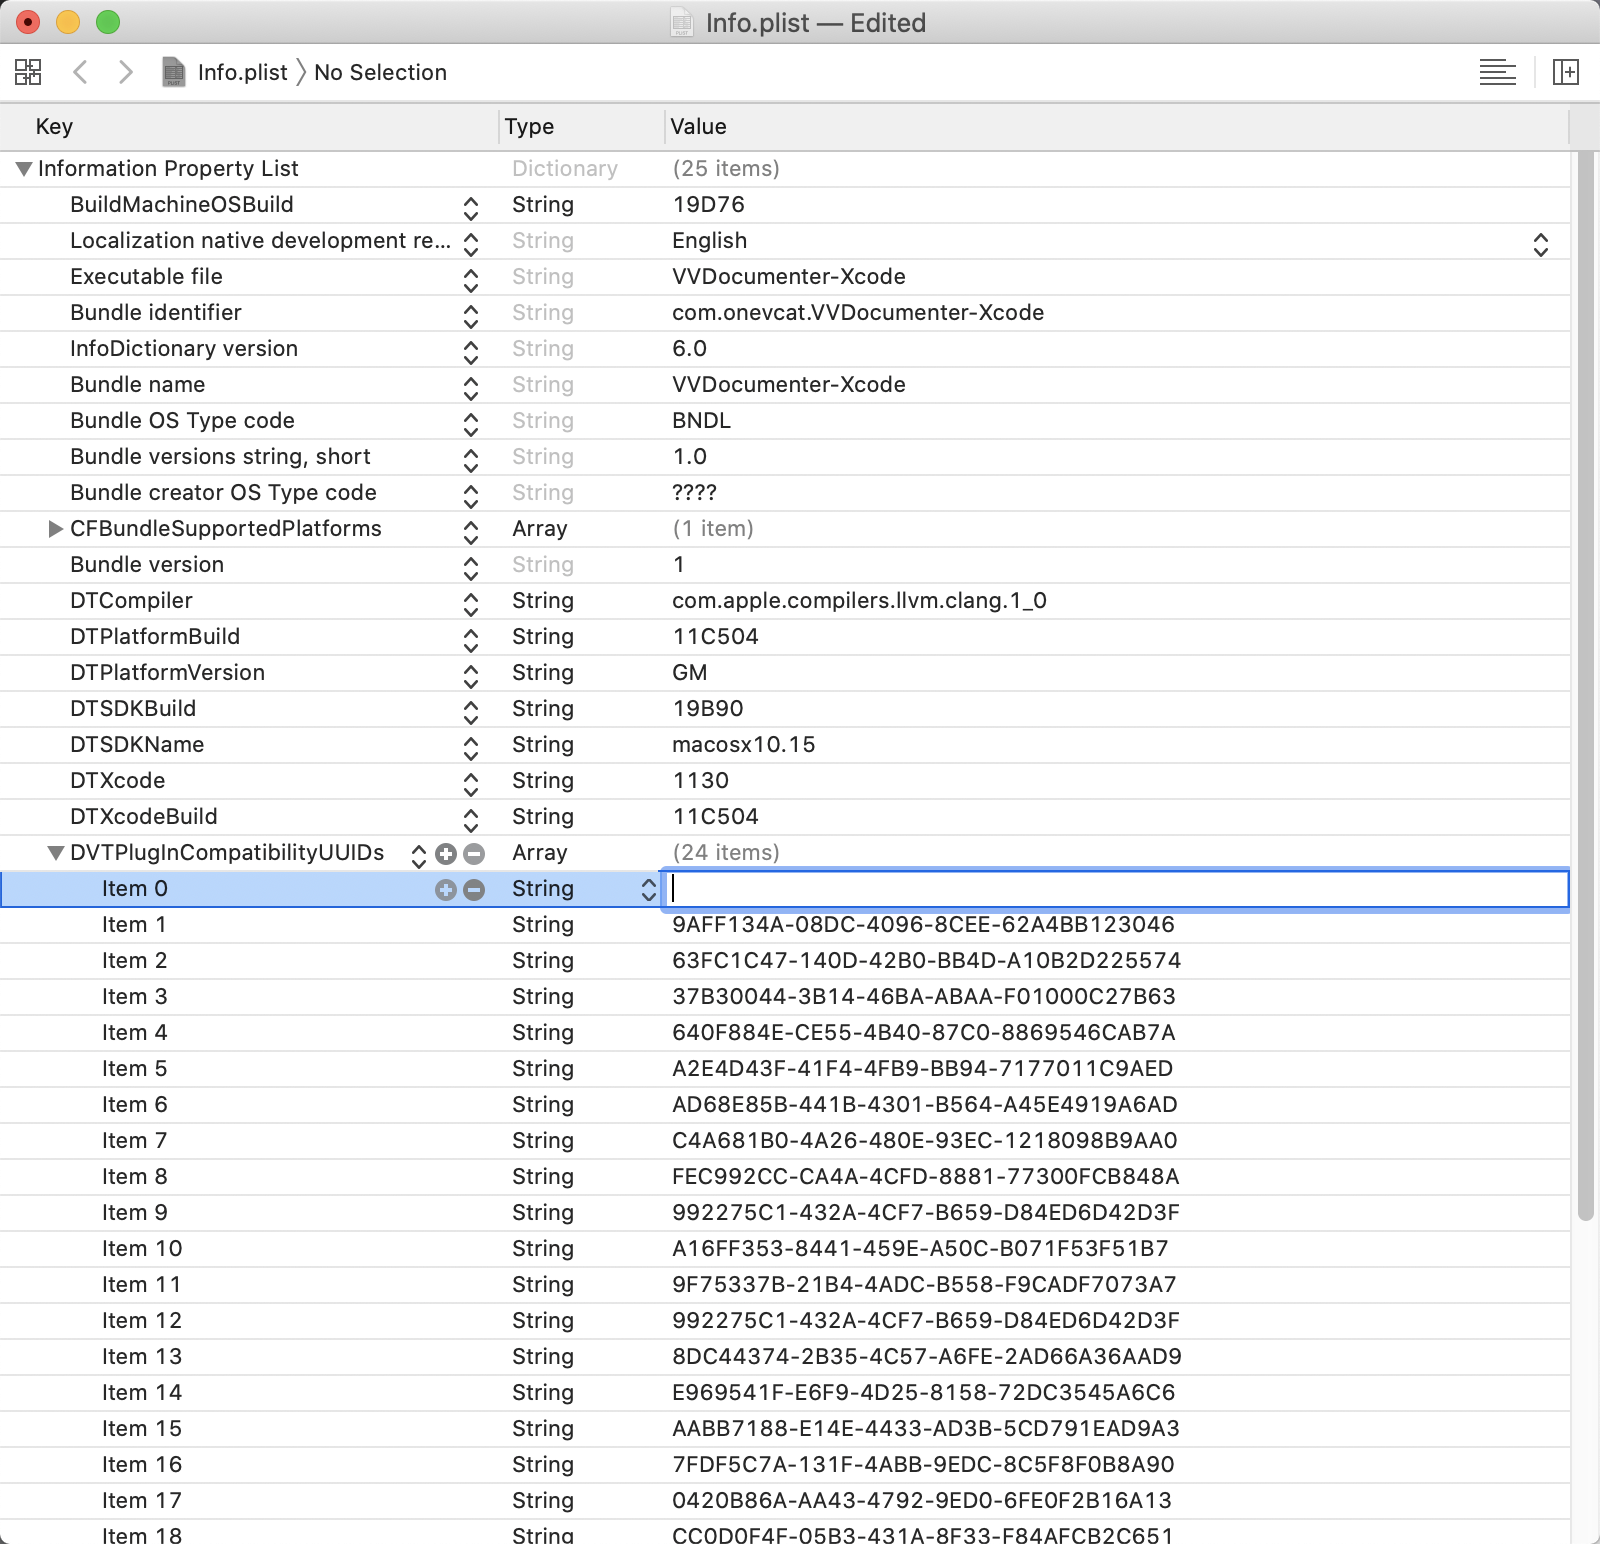Click value 19D76
1600x1544 pixels.
point(708,205)
